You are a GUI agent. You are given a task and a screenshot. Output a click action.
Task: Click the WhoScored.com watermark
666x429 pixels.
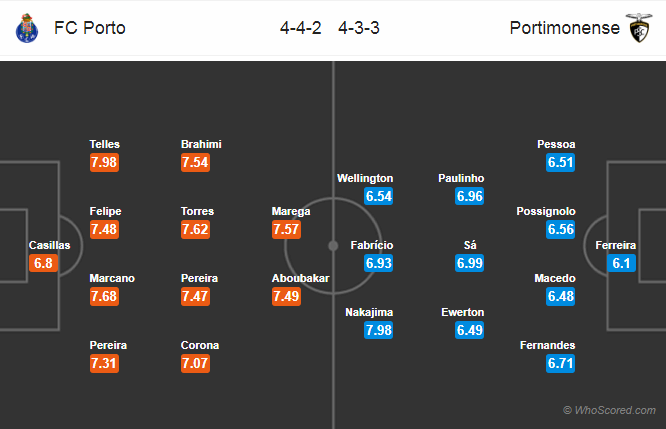609,410
